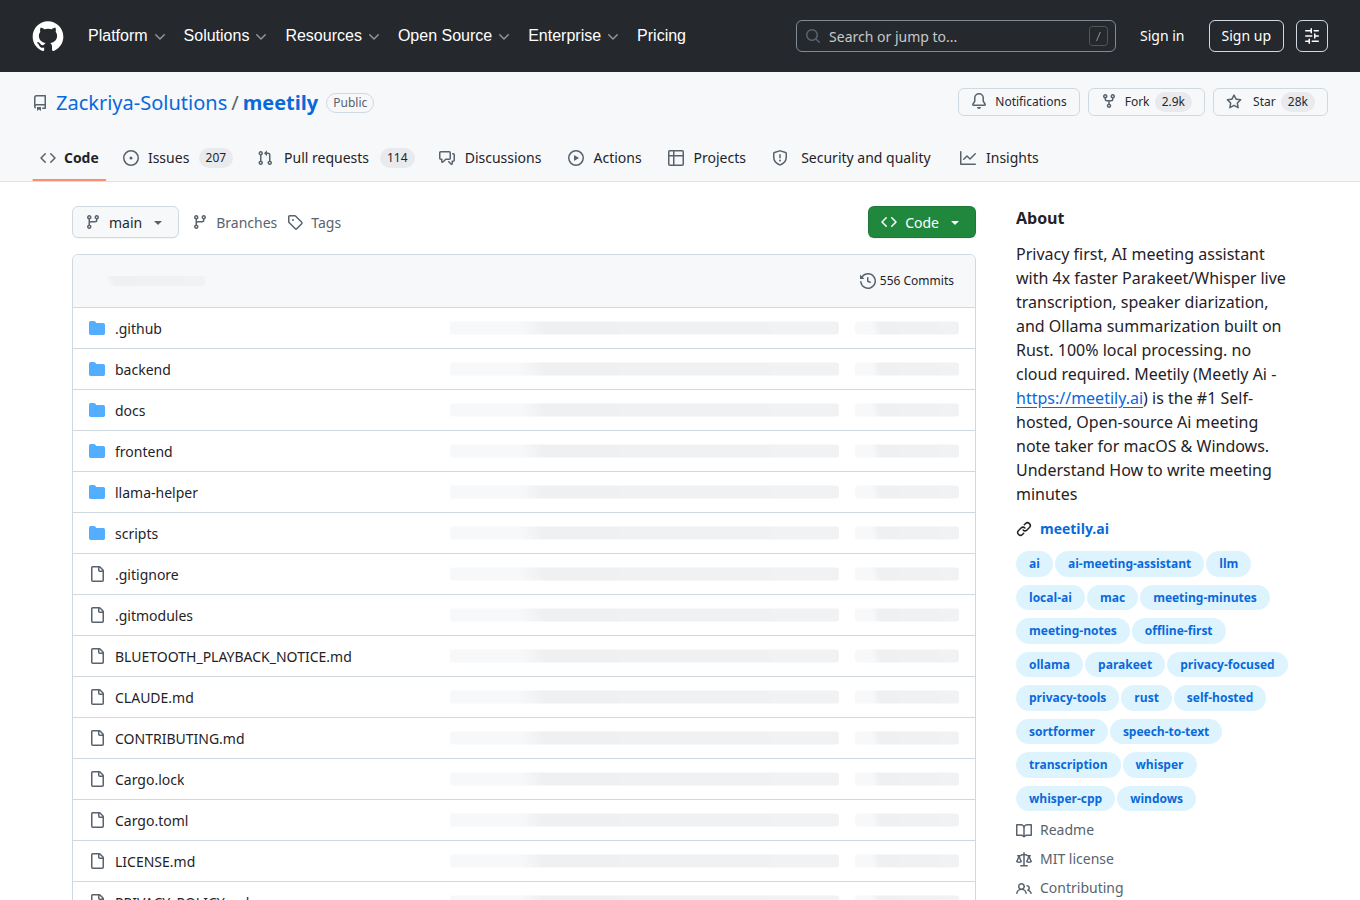Switch to the Issues tab
Image resolution: width=1360 pixels, height=900 pixels.
[x=178, y=158]
